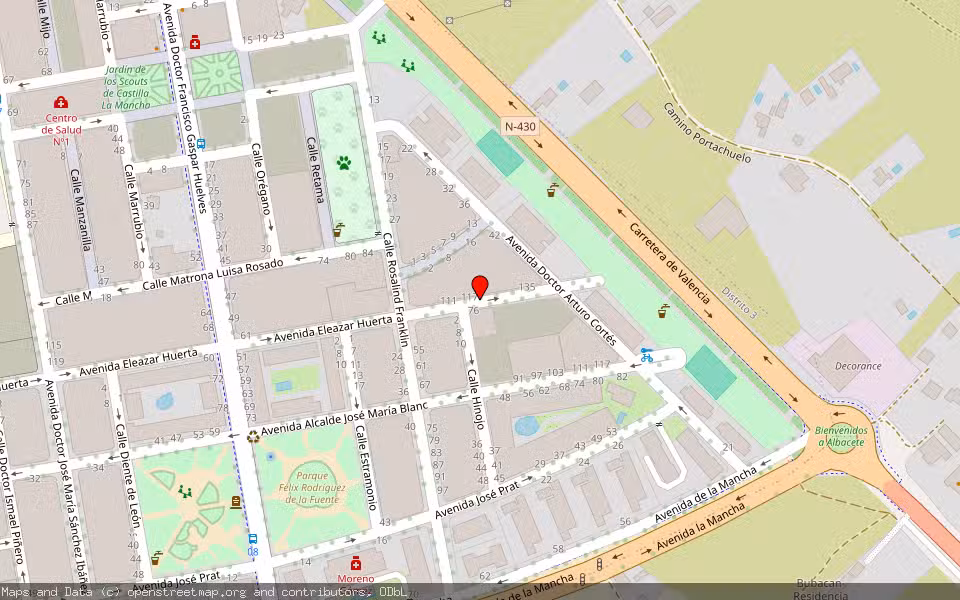The image size is (960, 600).
Task: Click the recycling icon on Avenida Alcalde José María Blanc
Action: pyautogui.click(x=252, y=437)
